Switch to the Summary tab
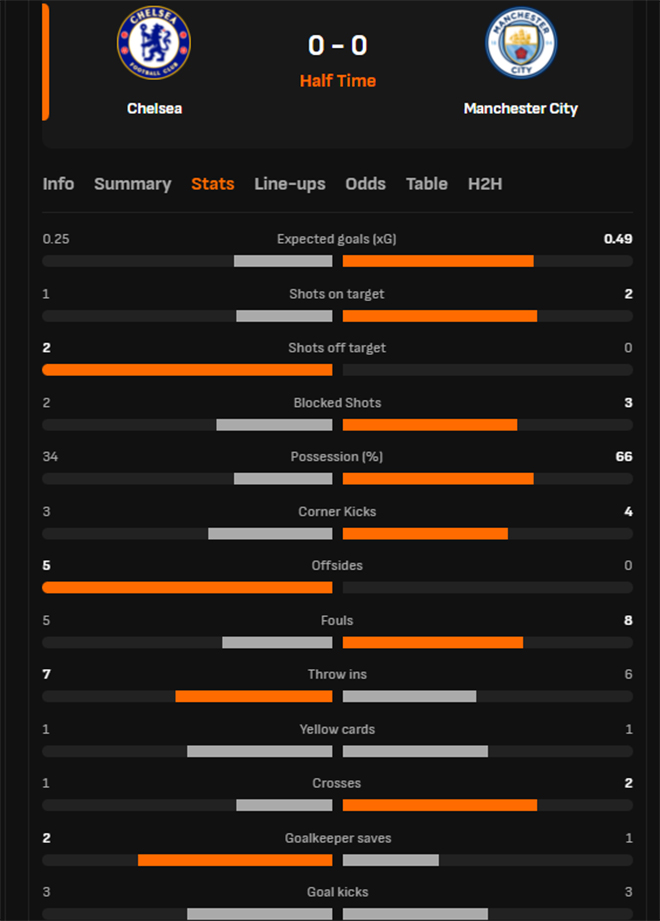This screenshot has width=660, height=921. pyautogui.click(x=132, y=184)
